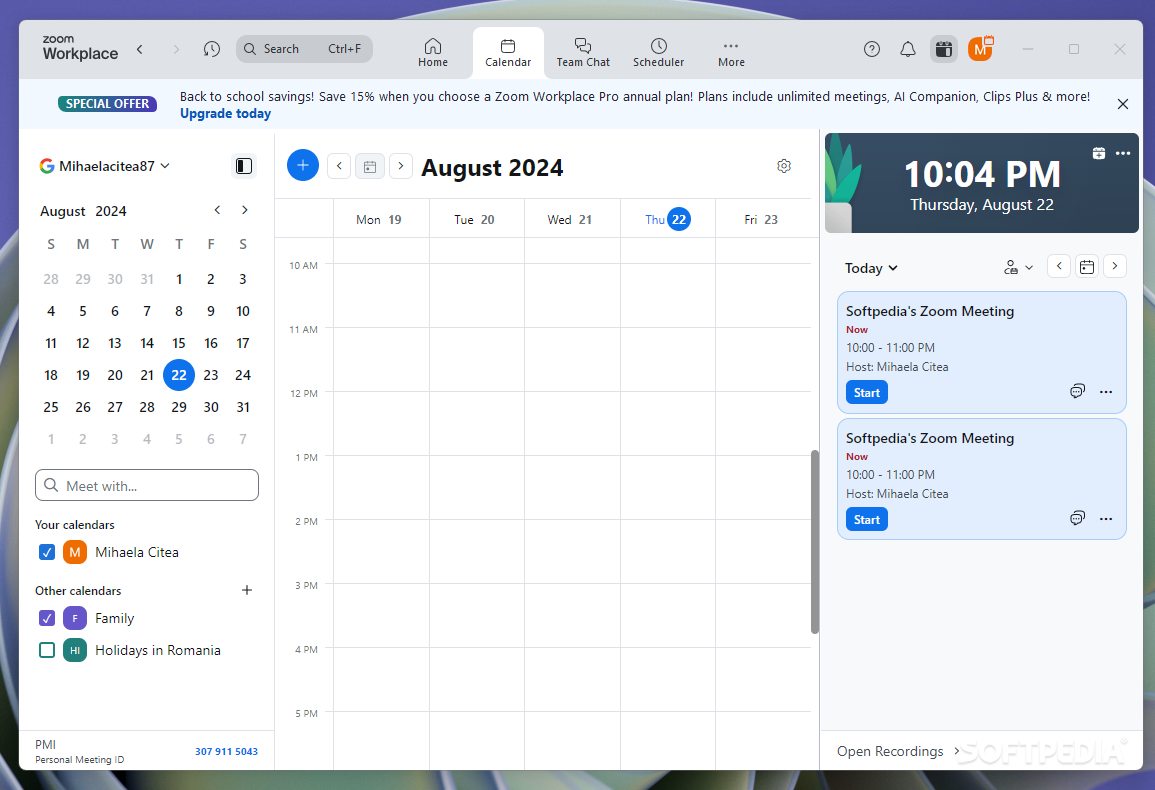This screenshot has width=1155, height=790.
Task: Click the calendar vertical scrollbar
Action: click(x=815, y=542)
